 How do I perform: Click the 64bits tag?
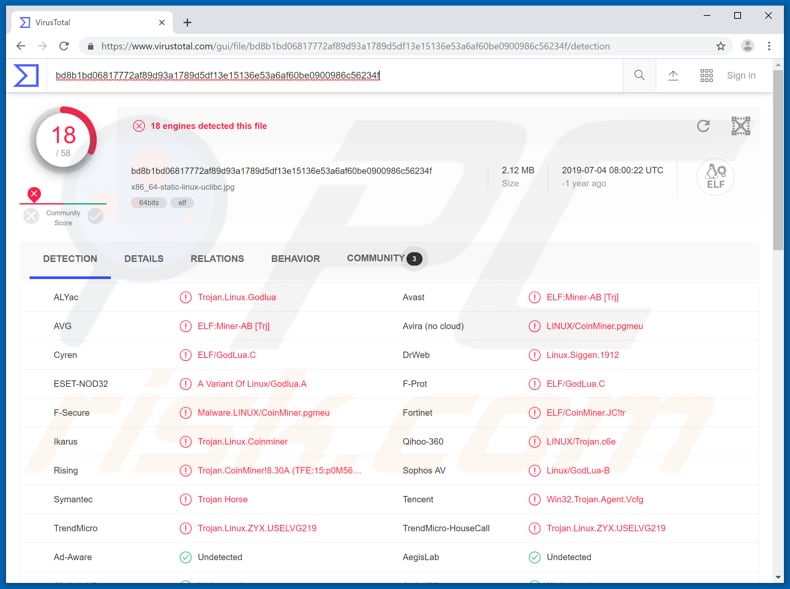click(149, 203)
